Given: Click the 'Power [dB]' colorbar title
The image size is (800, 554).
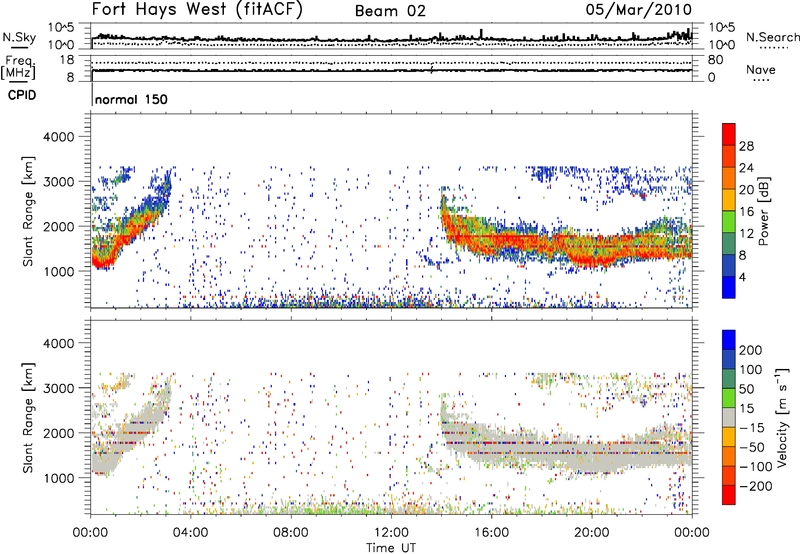Looking at the screenshot, I should [763, 211].
